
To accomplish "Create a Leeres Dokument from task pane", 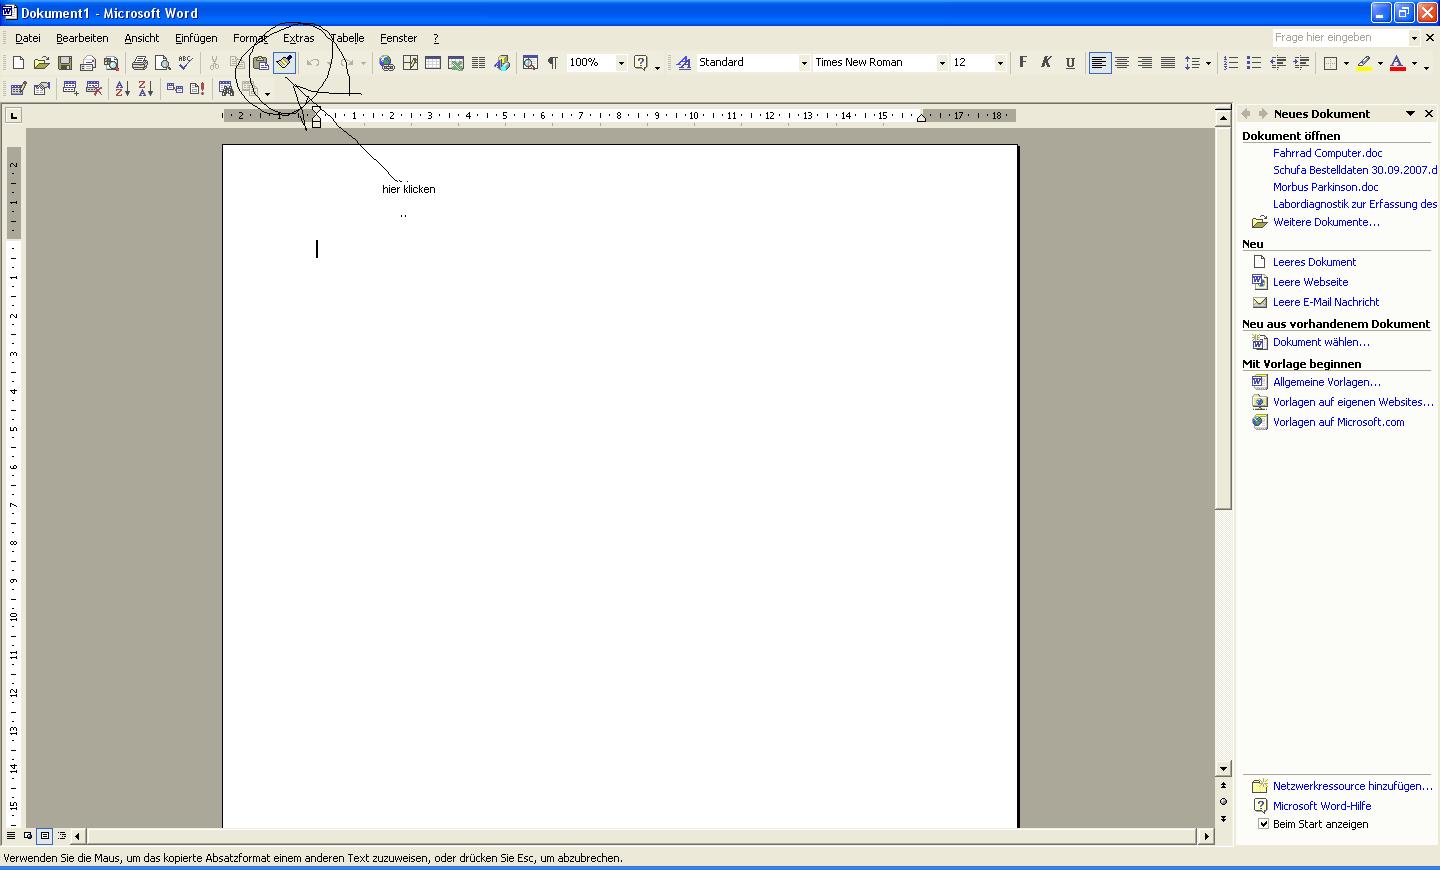I will [1314, 262].
